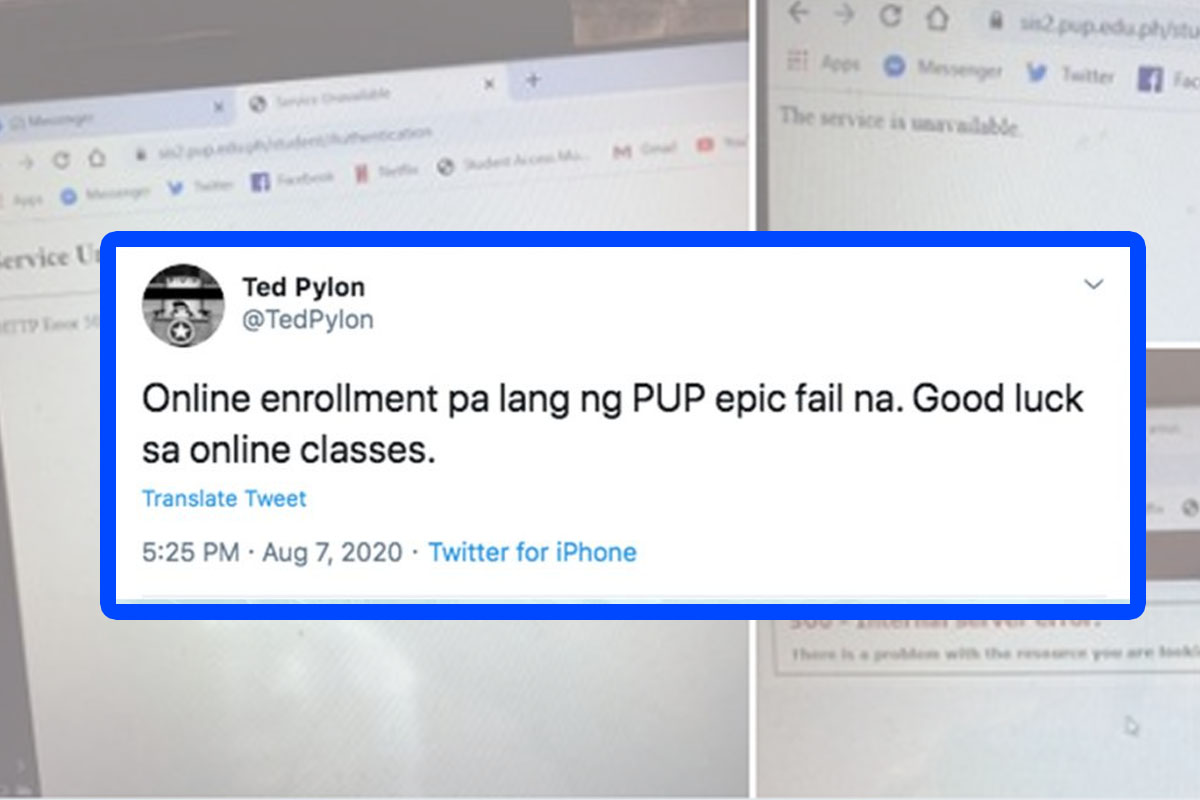Click the reload icon in right browser
Screen dimensions: 1200x800
[890, 16]
